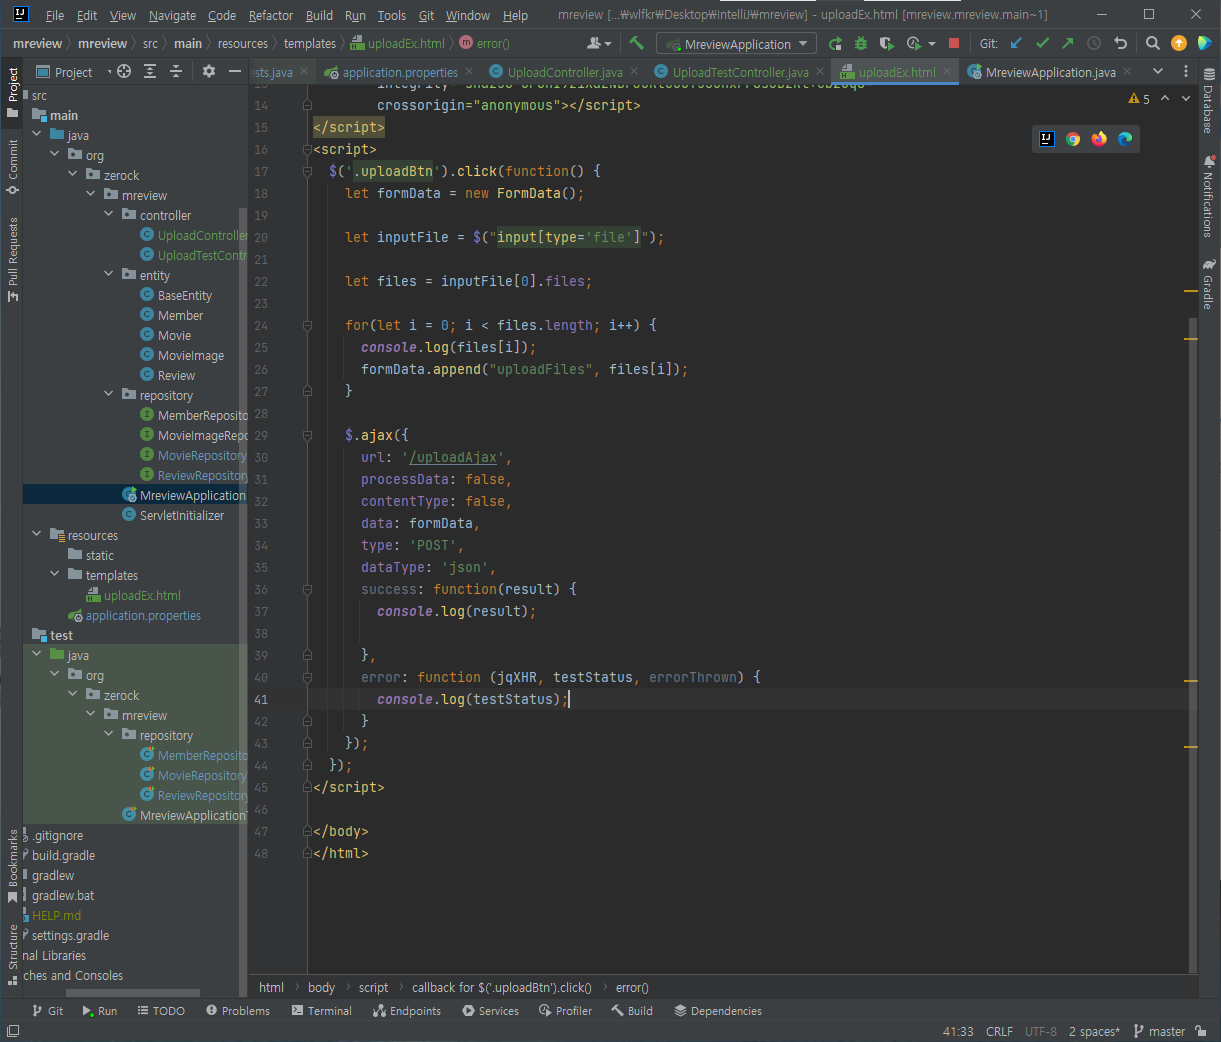Open in Chrome browser icon
The image size is (1221, 1042).
(1073, 139)
